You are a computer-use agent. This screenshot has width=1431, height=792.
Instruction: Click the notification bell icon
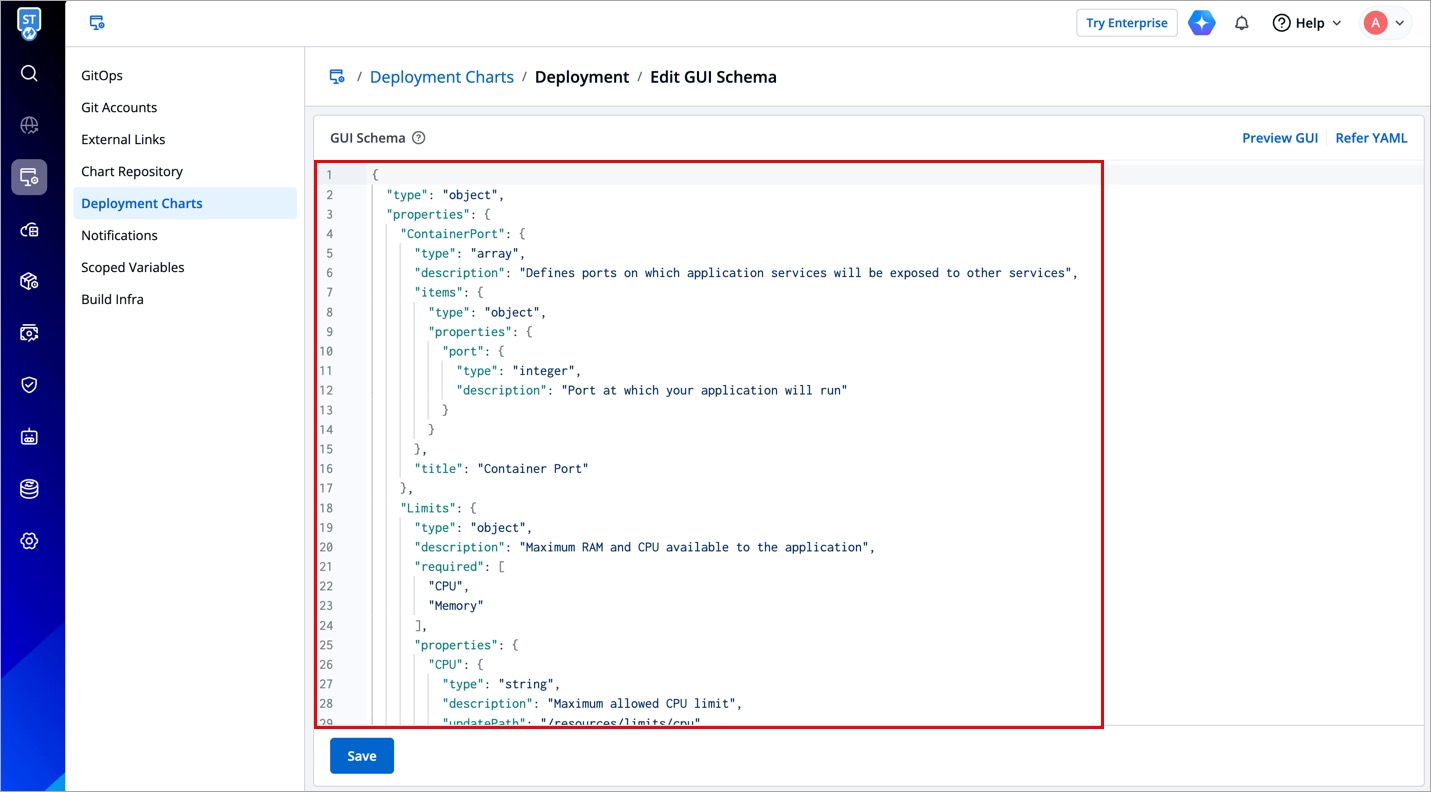pyautogui.click(x=1242, y=23)
